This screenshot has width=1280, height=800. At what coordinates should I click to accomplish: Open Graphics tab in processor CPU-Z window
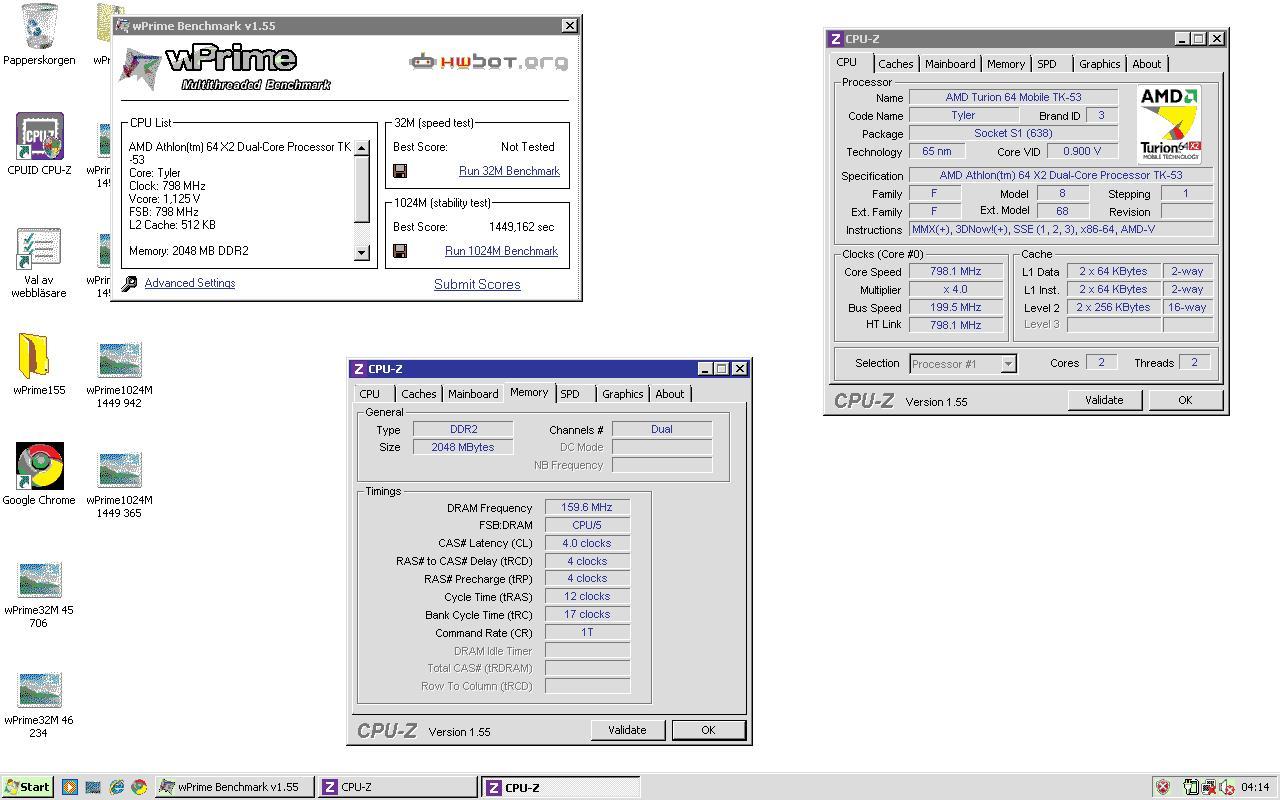(1100, 64)
